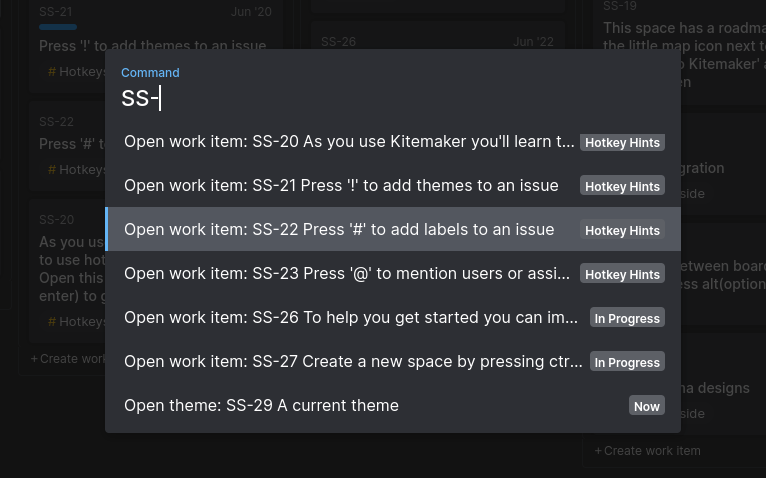Click Hotkey Hints badge on SS-20 row
Image resolution: width=766 pixels, height=478 pixels.
click(x=622, y=142)
